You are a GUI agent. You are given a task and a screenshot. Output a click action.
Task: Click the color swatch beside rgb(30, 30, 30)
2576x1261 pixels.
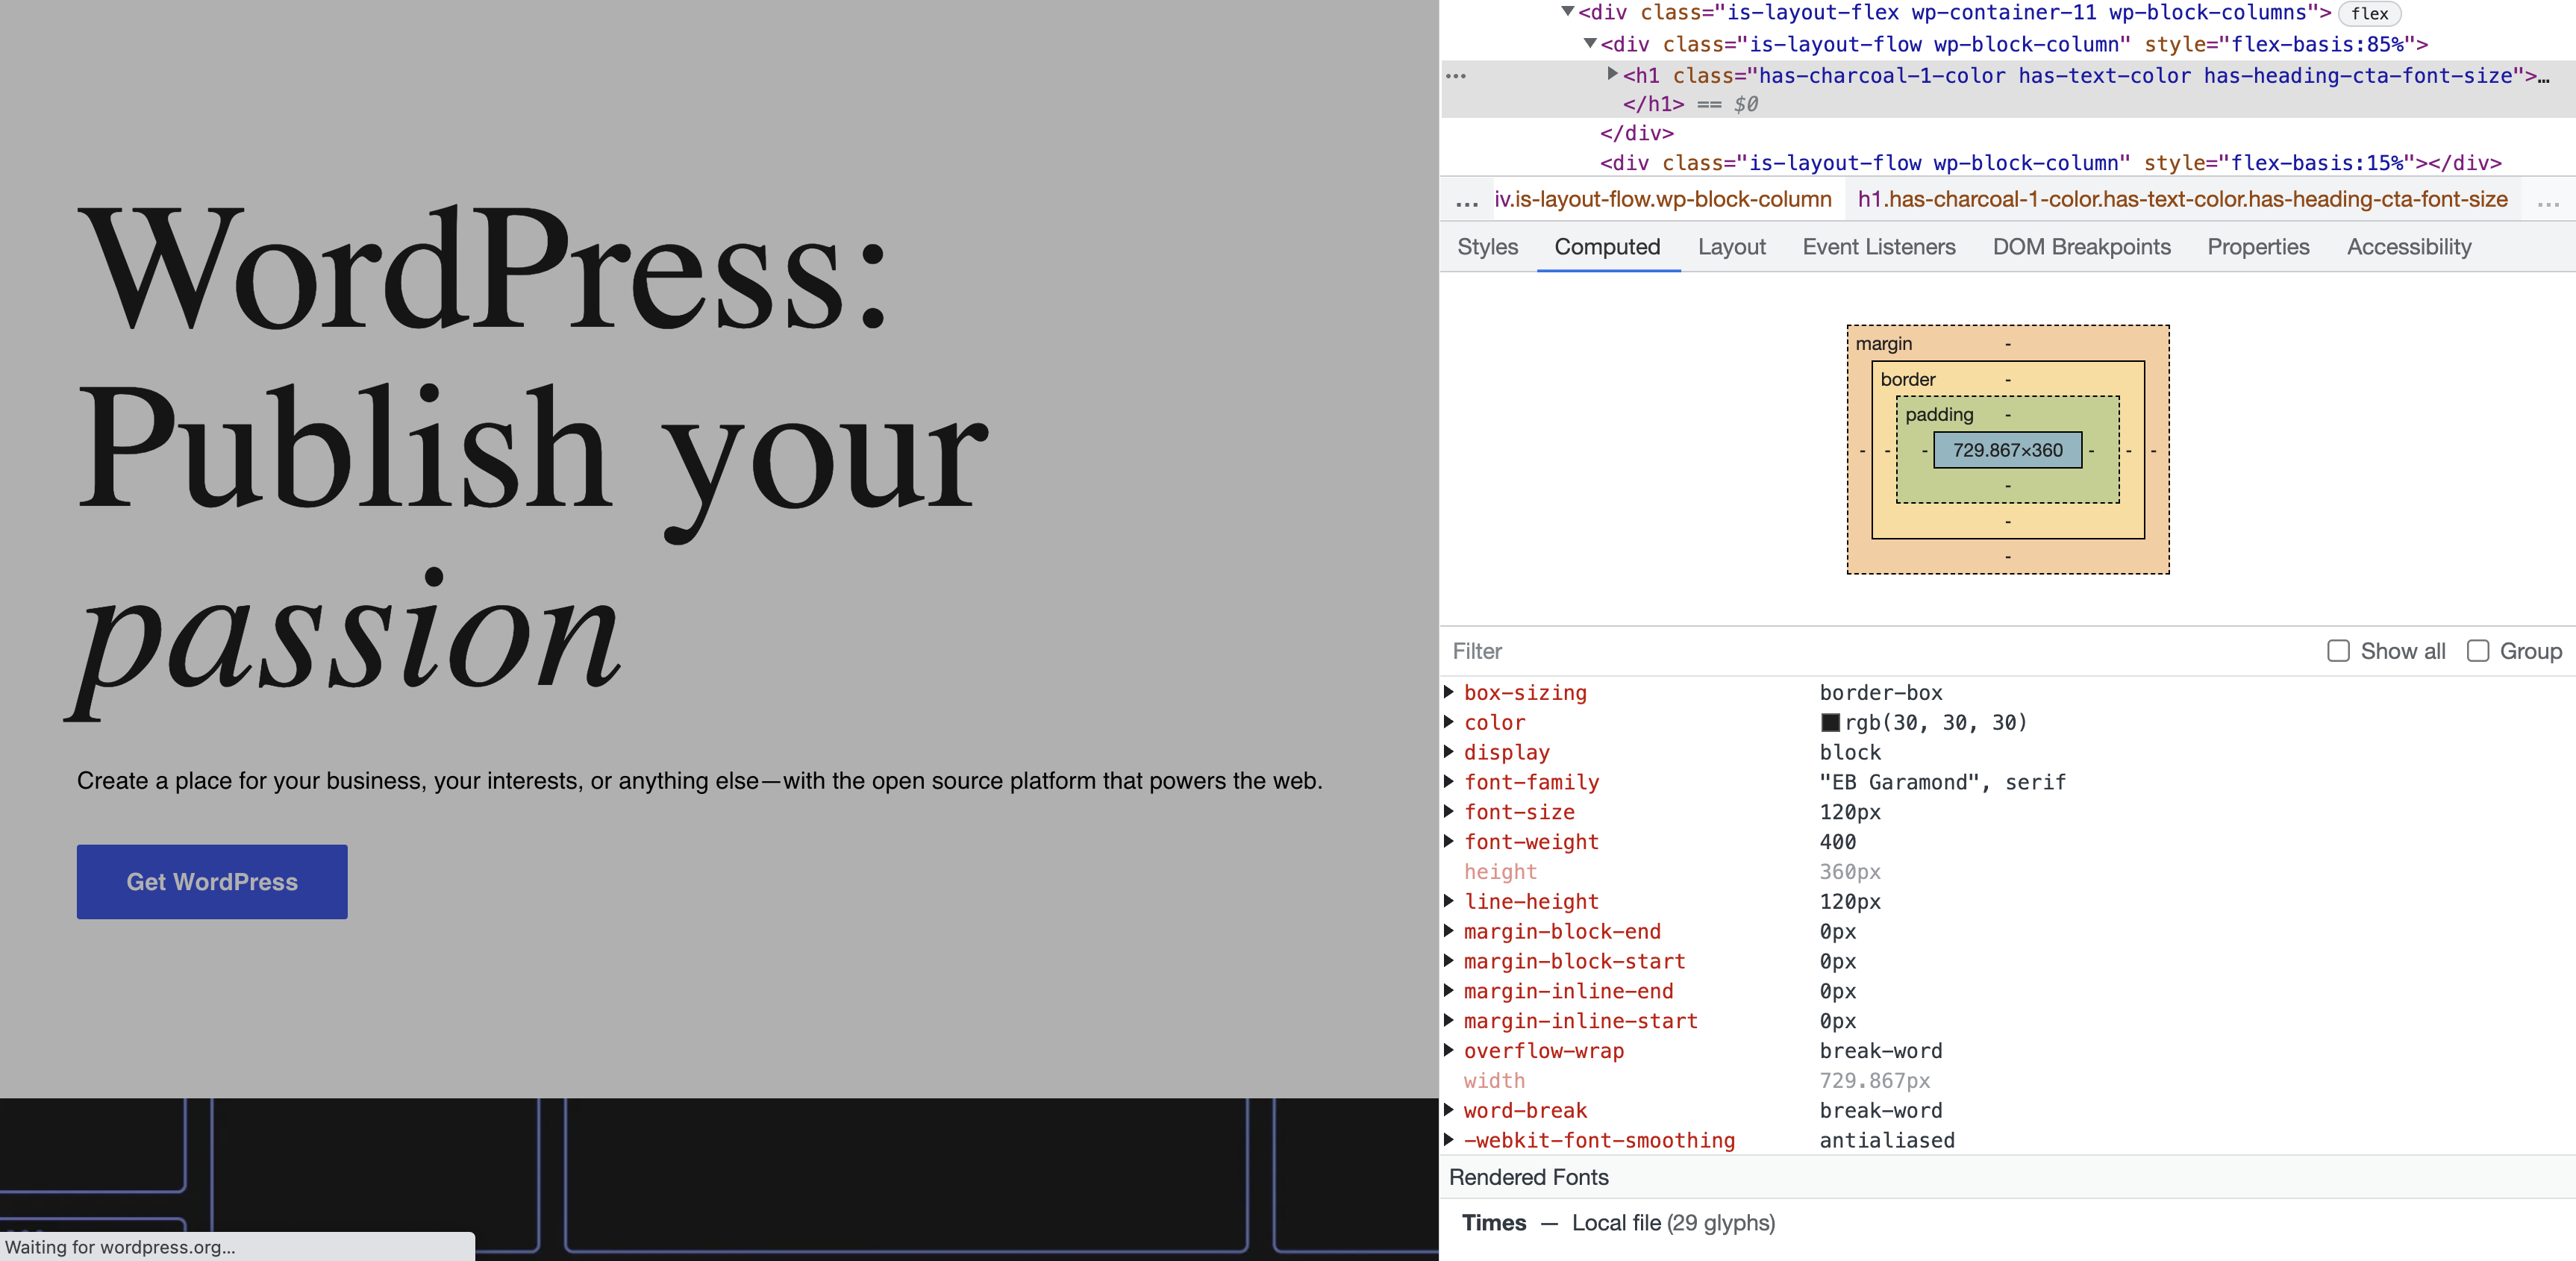[x=1831, y=723]
